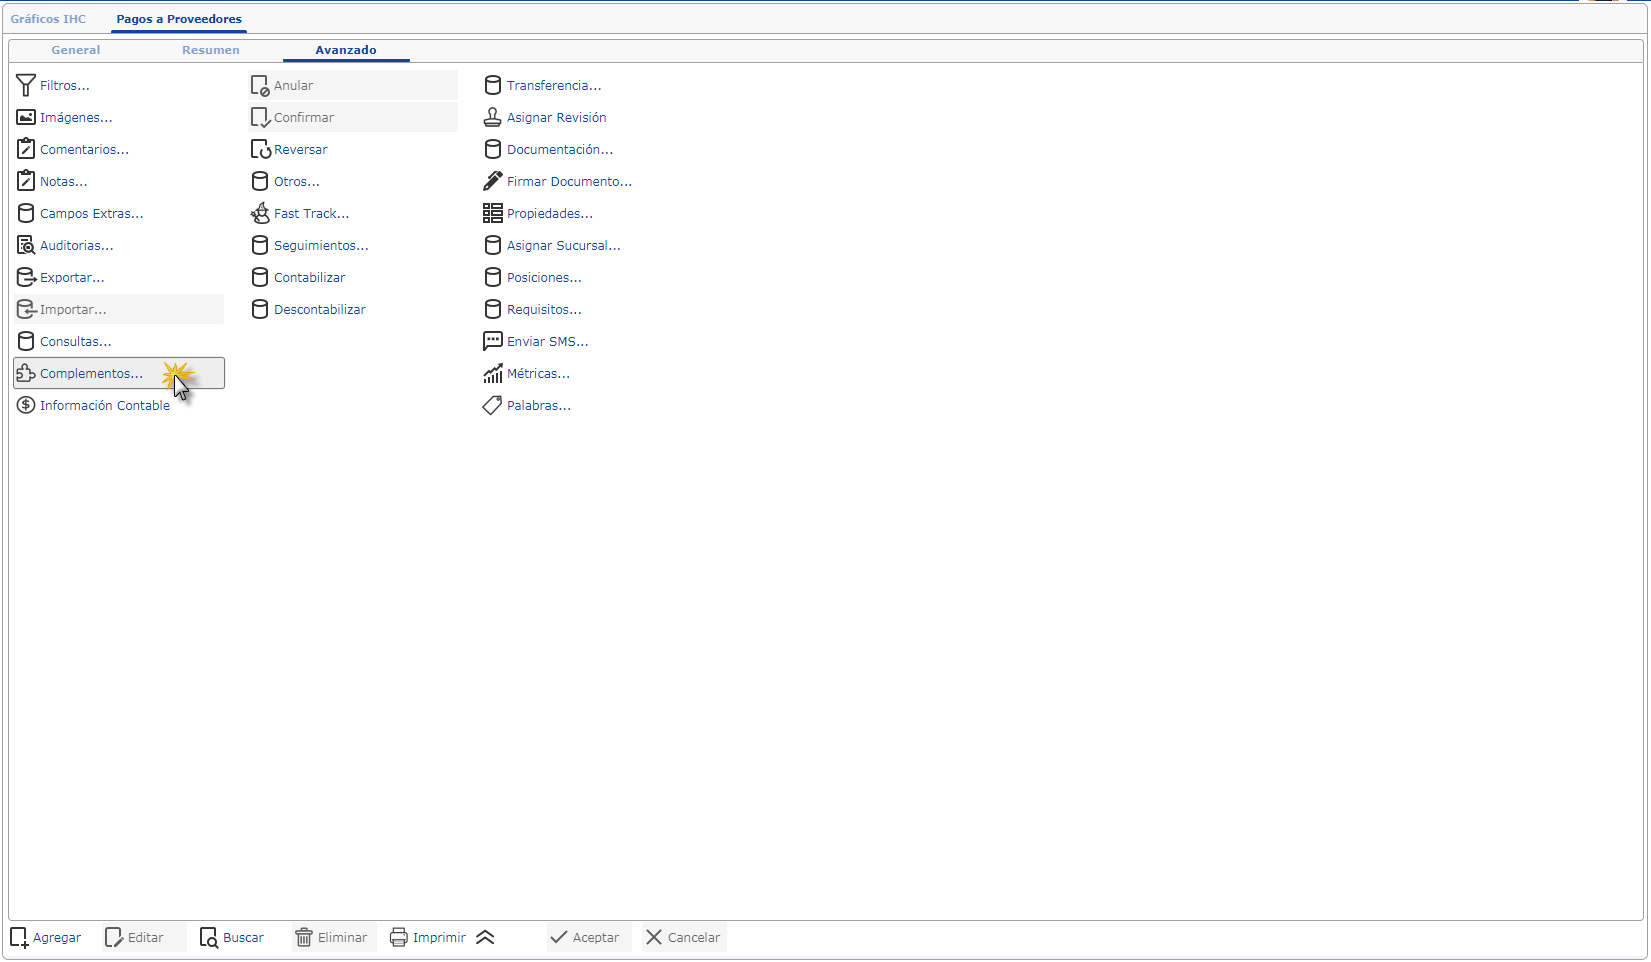The image size is (1651, 962).
Task: Open Imágenes picture icon
Action: [x=26, y=118]
